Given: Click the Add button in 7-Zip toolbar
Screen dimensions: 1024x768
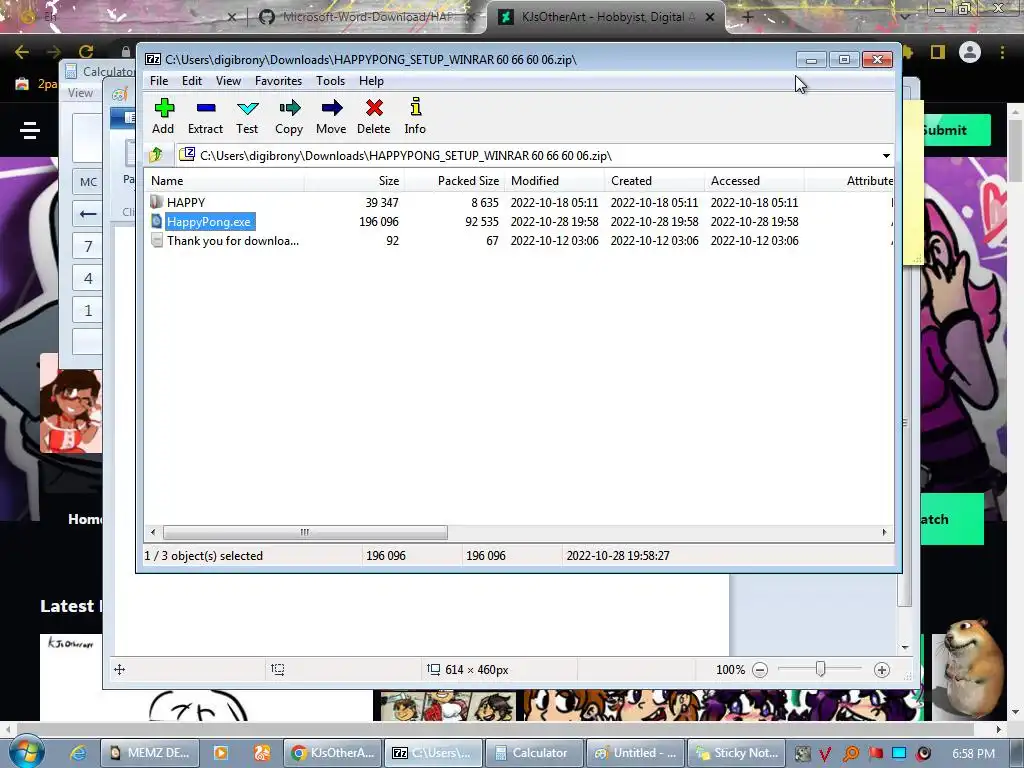Looking at the screenshot, I should (x=163, y=117).
